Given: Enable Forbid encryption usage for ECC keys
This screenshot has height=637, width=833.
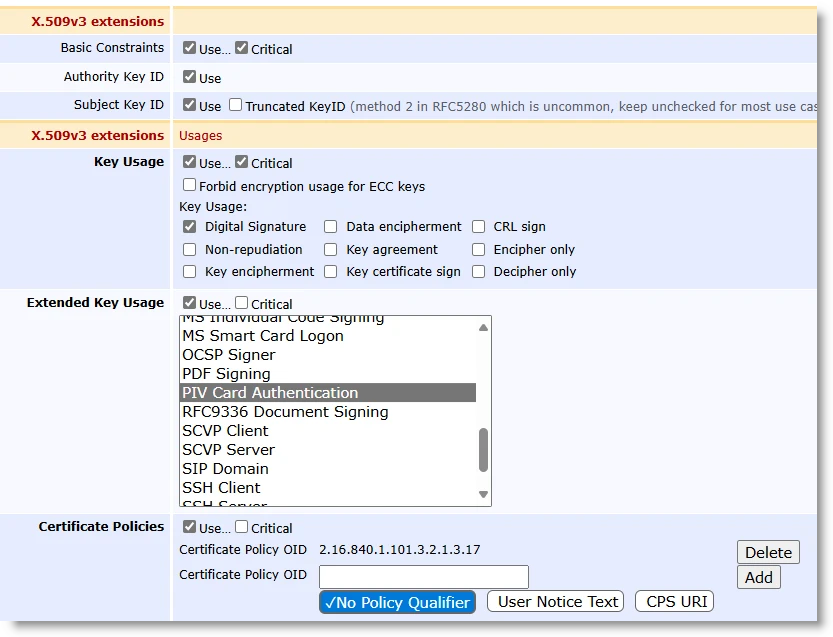Looking at the screenshot, I should 189,185.
